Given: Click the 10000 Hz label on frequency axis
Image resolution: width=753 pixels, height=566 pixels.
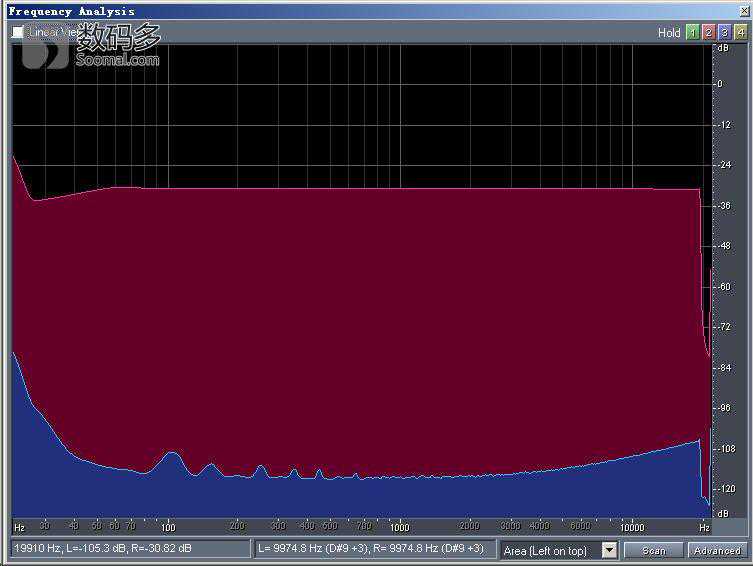Looking at the screenshot, I should click(x=632, y=526).
